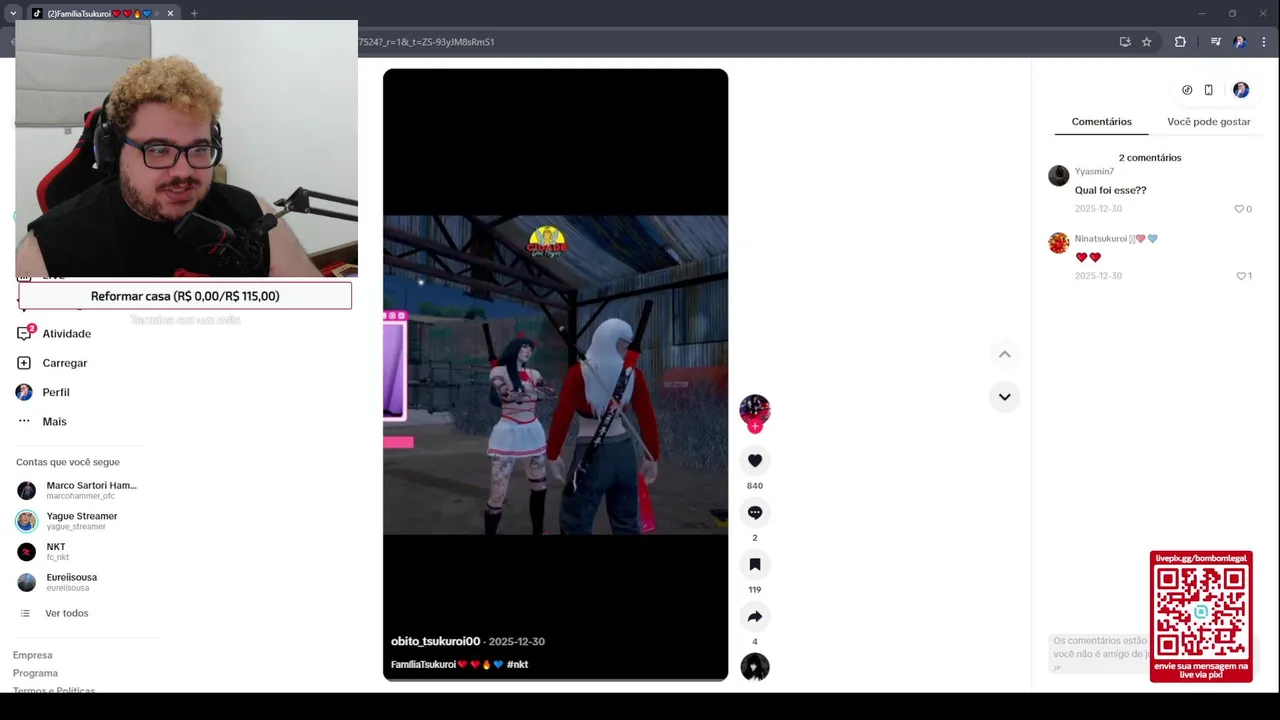Screen dimensions: 1280x720
Task: Open the Chrome profile avatar
Action: click(1240, 42)
